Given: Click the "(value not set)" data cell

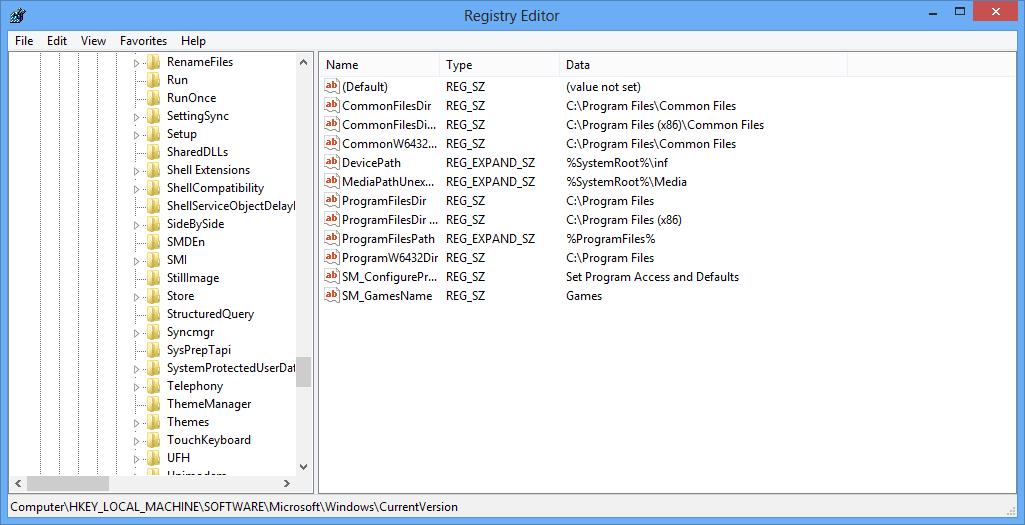Looking at the screenshot, I should point(603,86).
